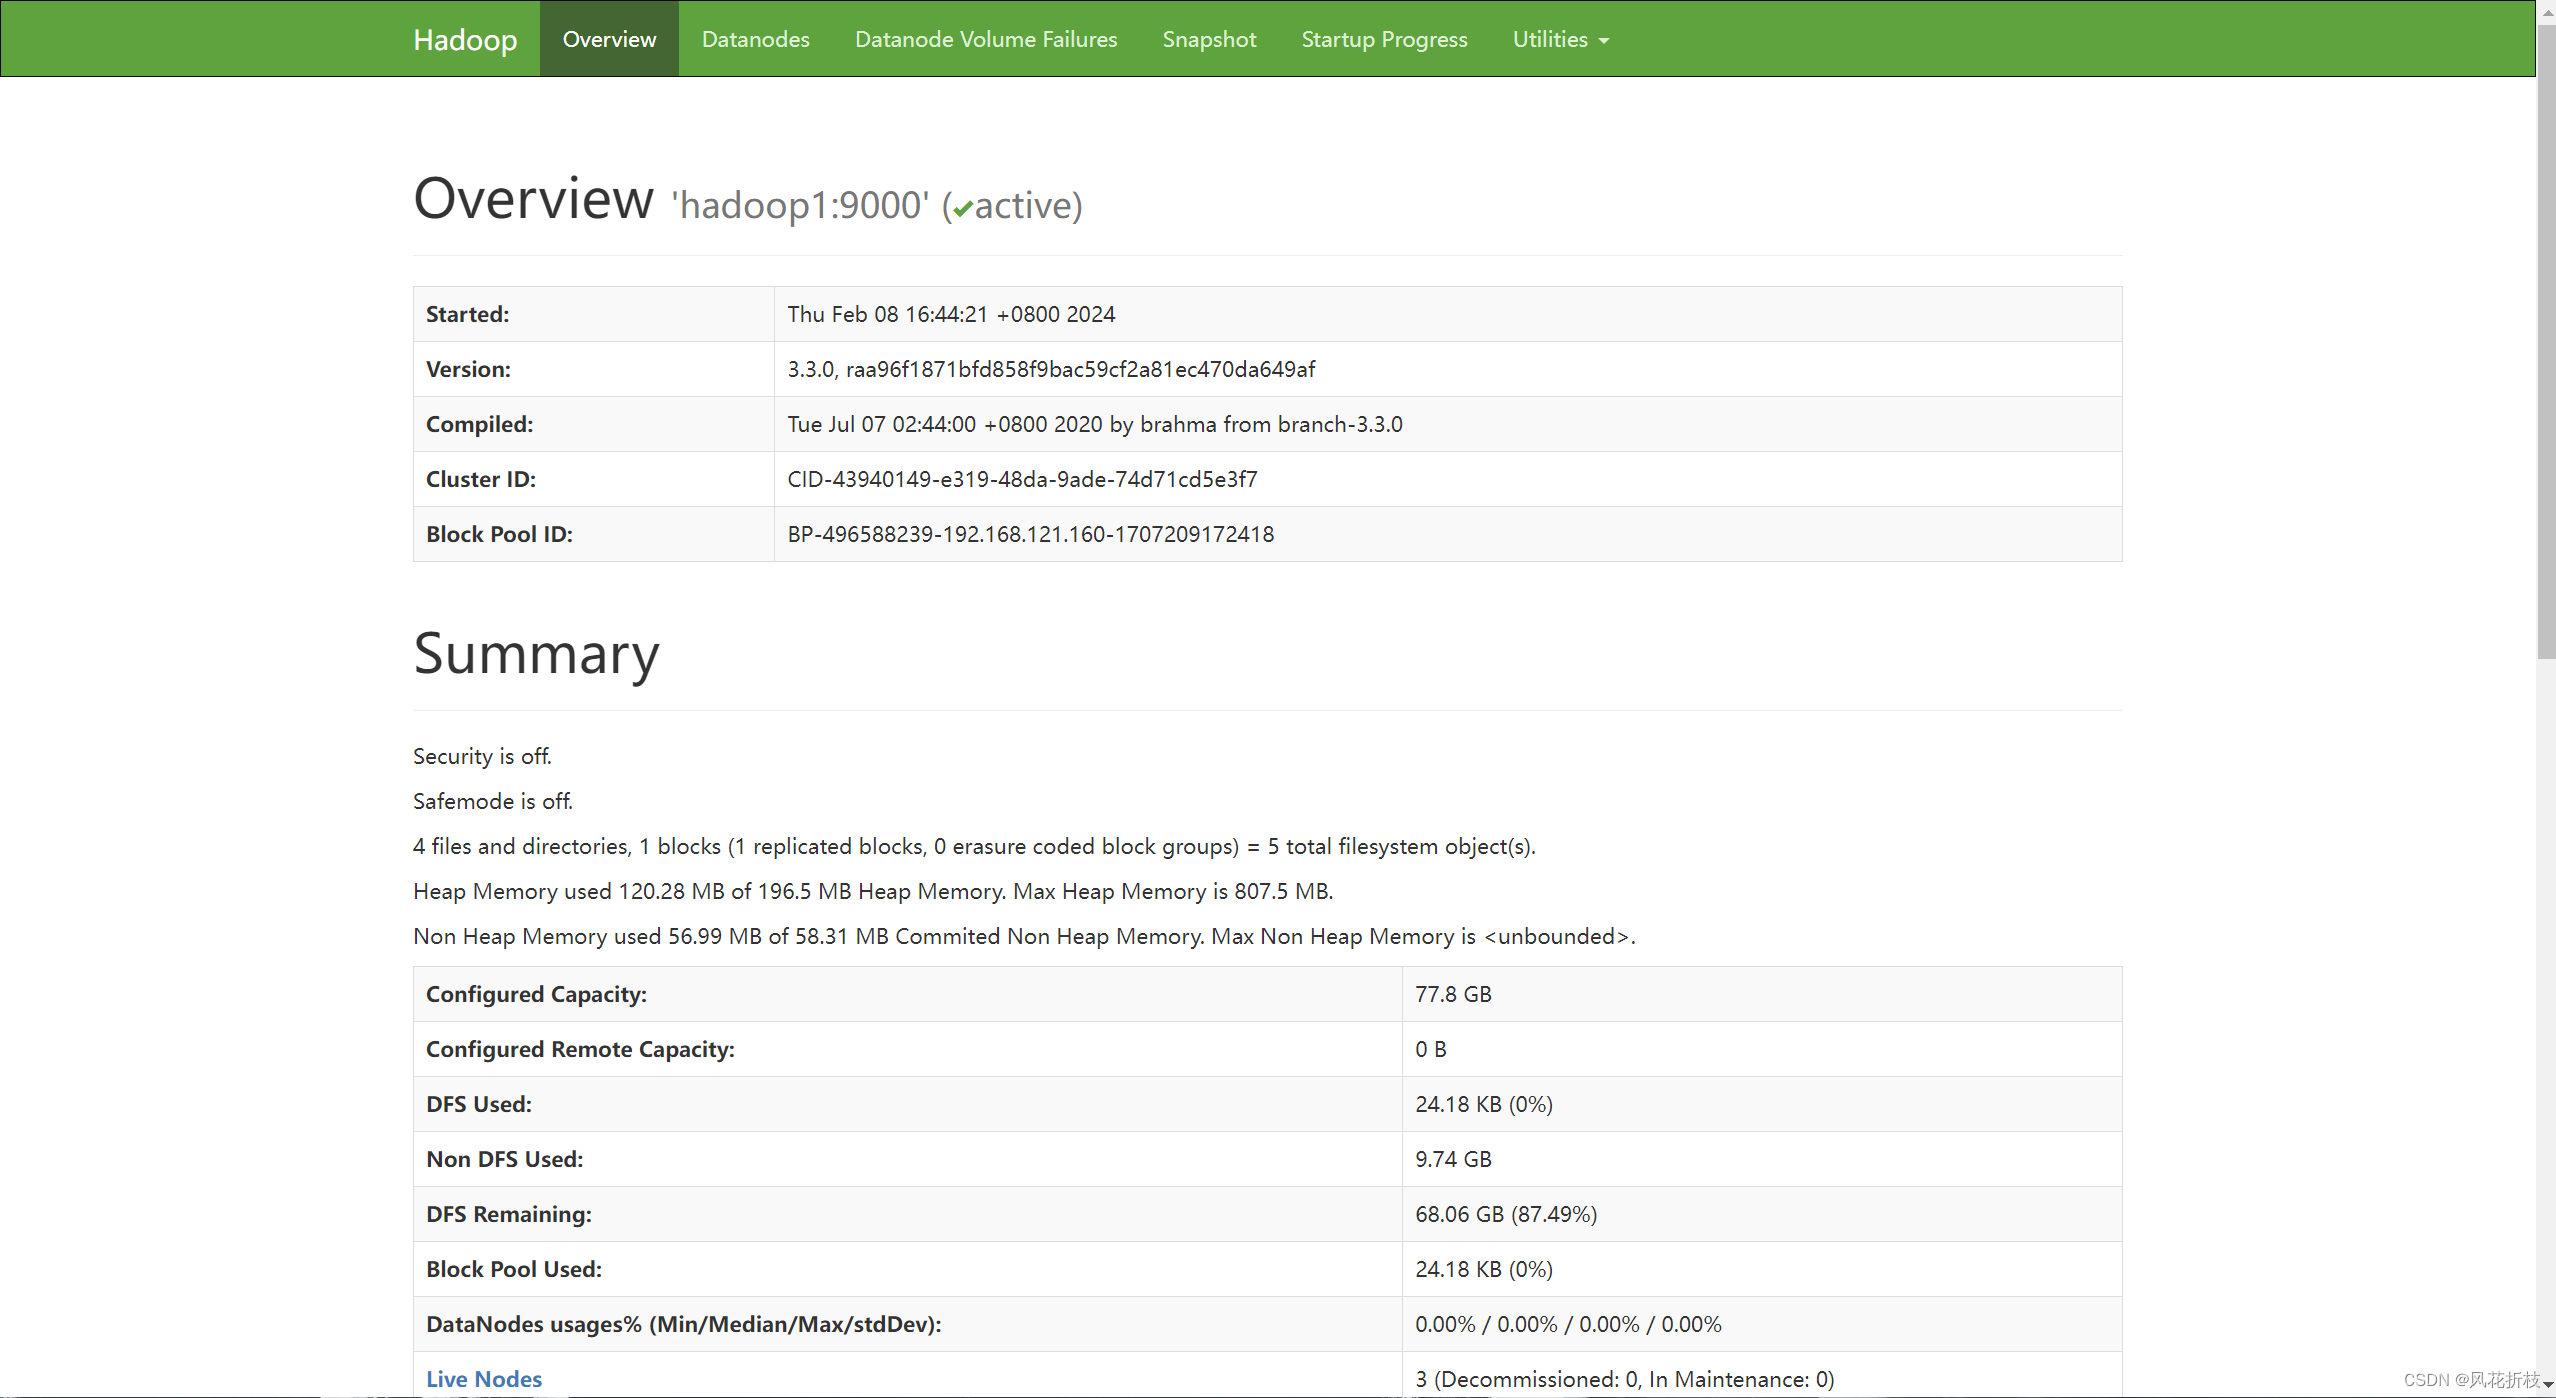Click the 'Security is off.' text
This screenshot has width=2556, height=1398.
point(482,756)
